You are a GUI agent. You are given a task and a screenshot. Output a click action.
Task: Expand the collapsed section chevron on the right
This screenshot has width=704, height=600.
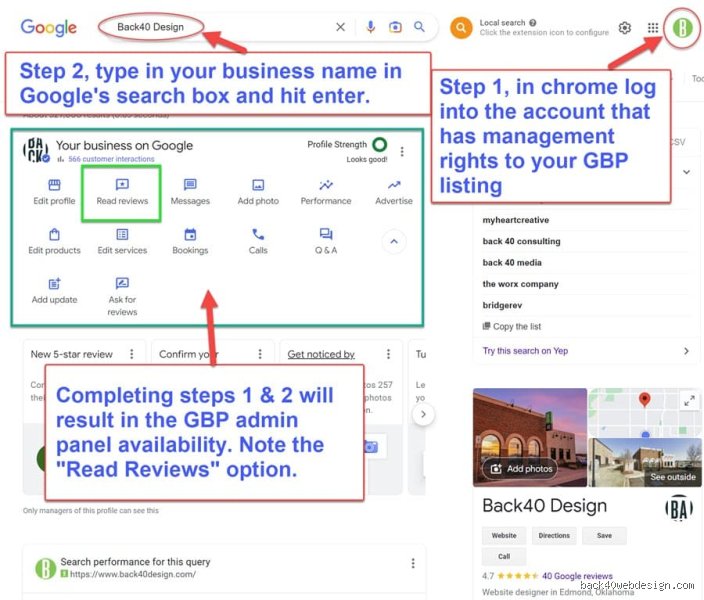(686, 172)
